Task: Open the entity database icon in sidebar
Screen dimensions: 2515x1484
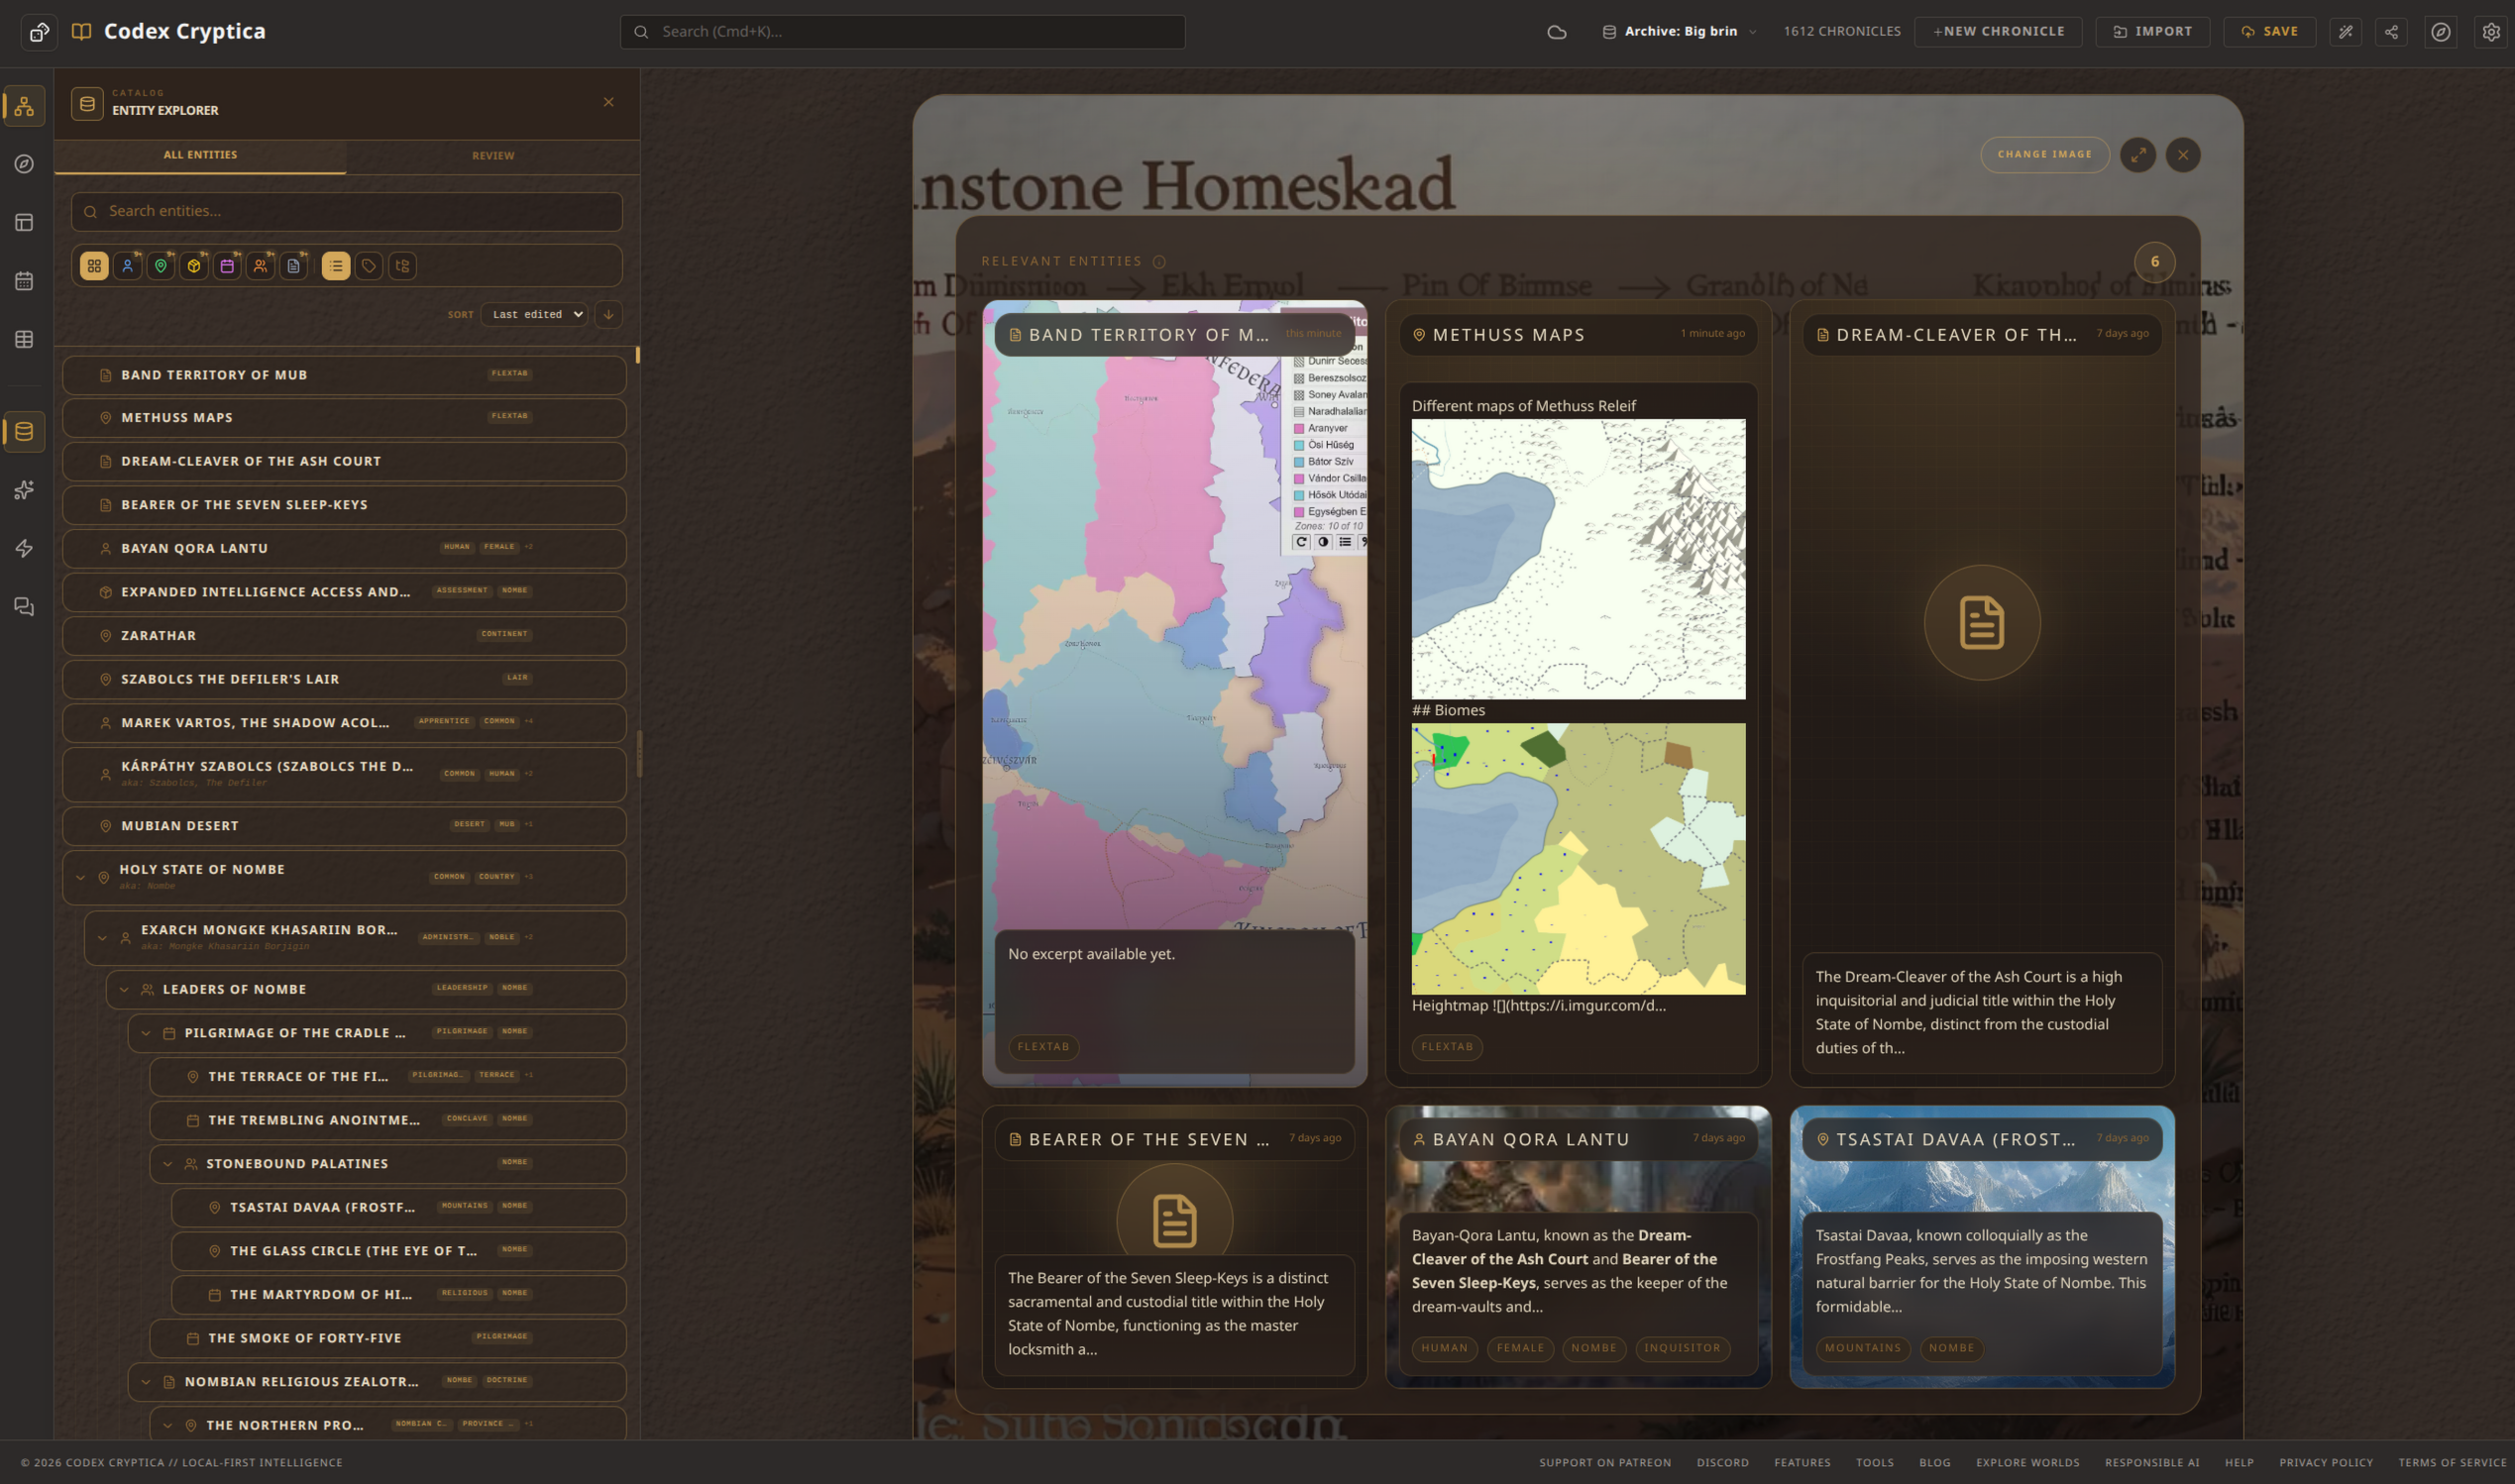Action: (x=24, y=432)
